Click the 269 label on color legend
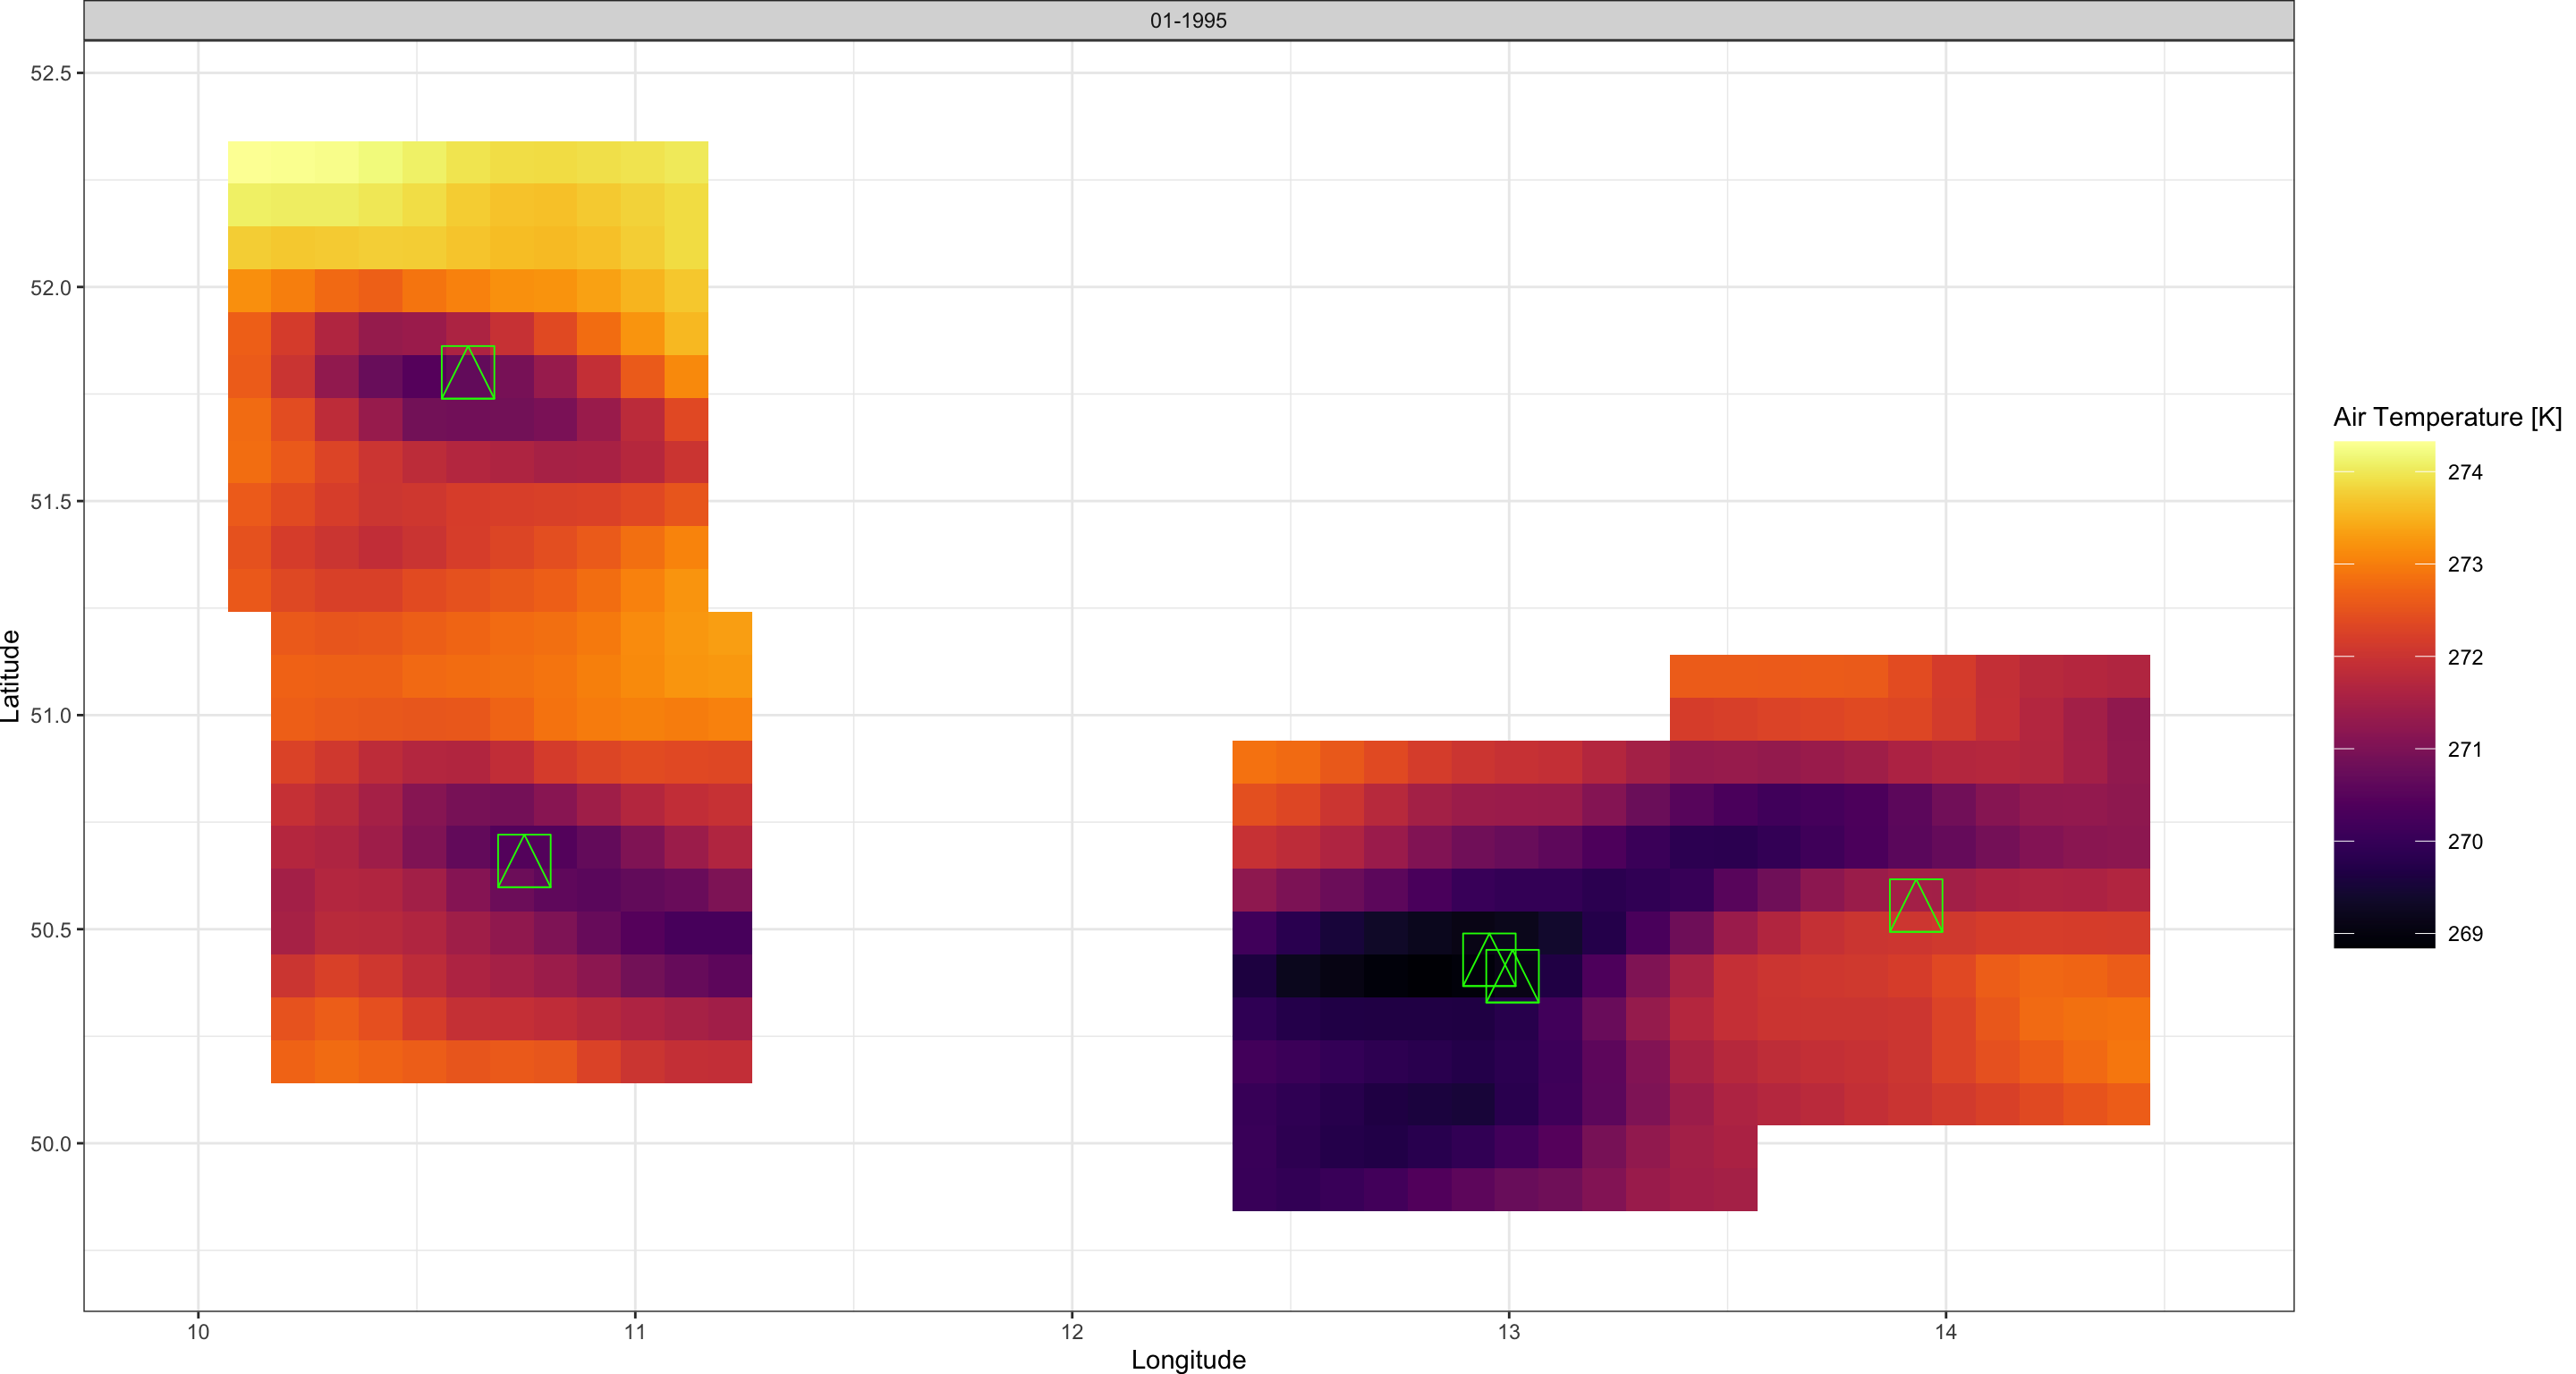Image resolution: width=2576 pixels, height=1374 pixels. (2465, 934)
